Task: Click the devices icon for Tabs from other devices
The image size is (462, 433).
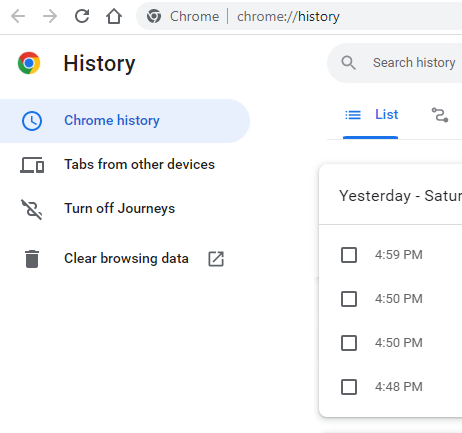Action: coord(32,165)
